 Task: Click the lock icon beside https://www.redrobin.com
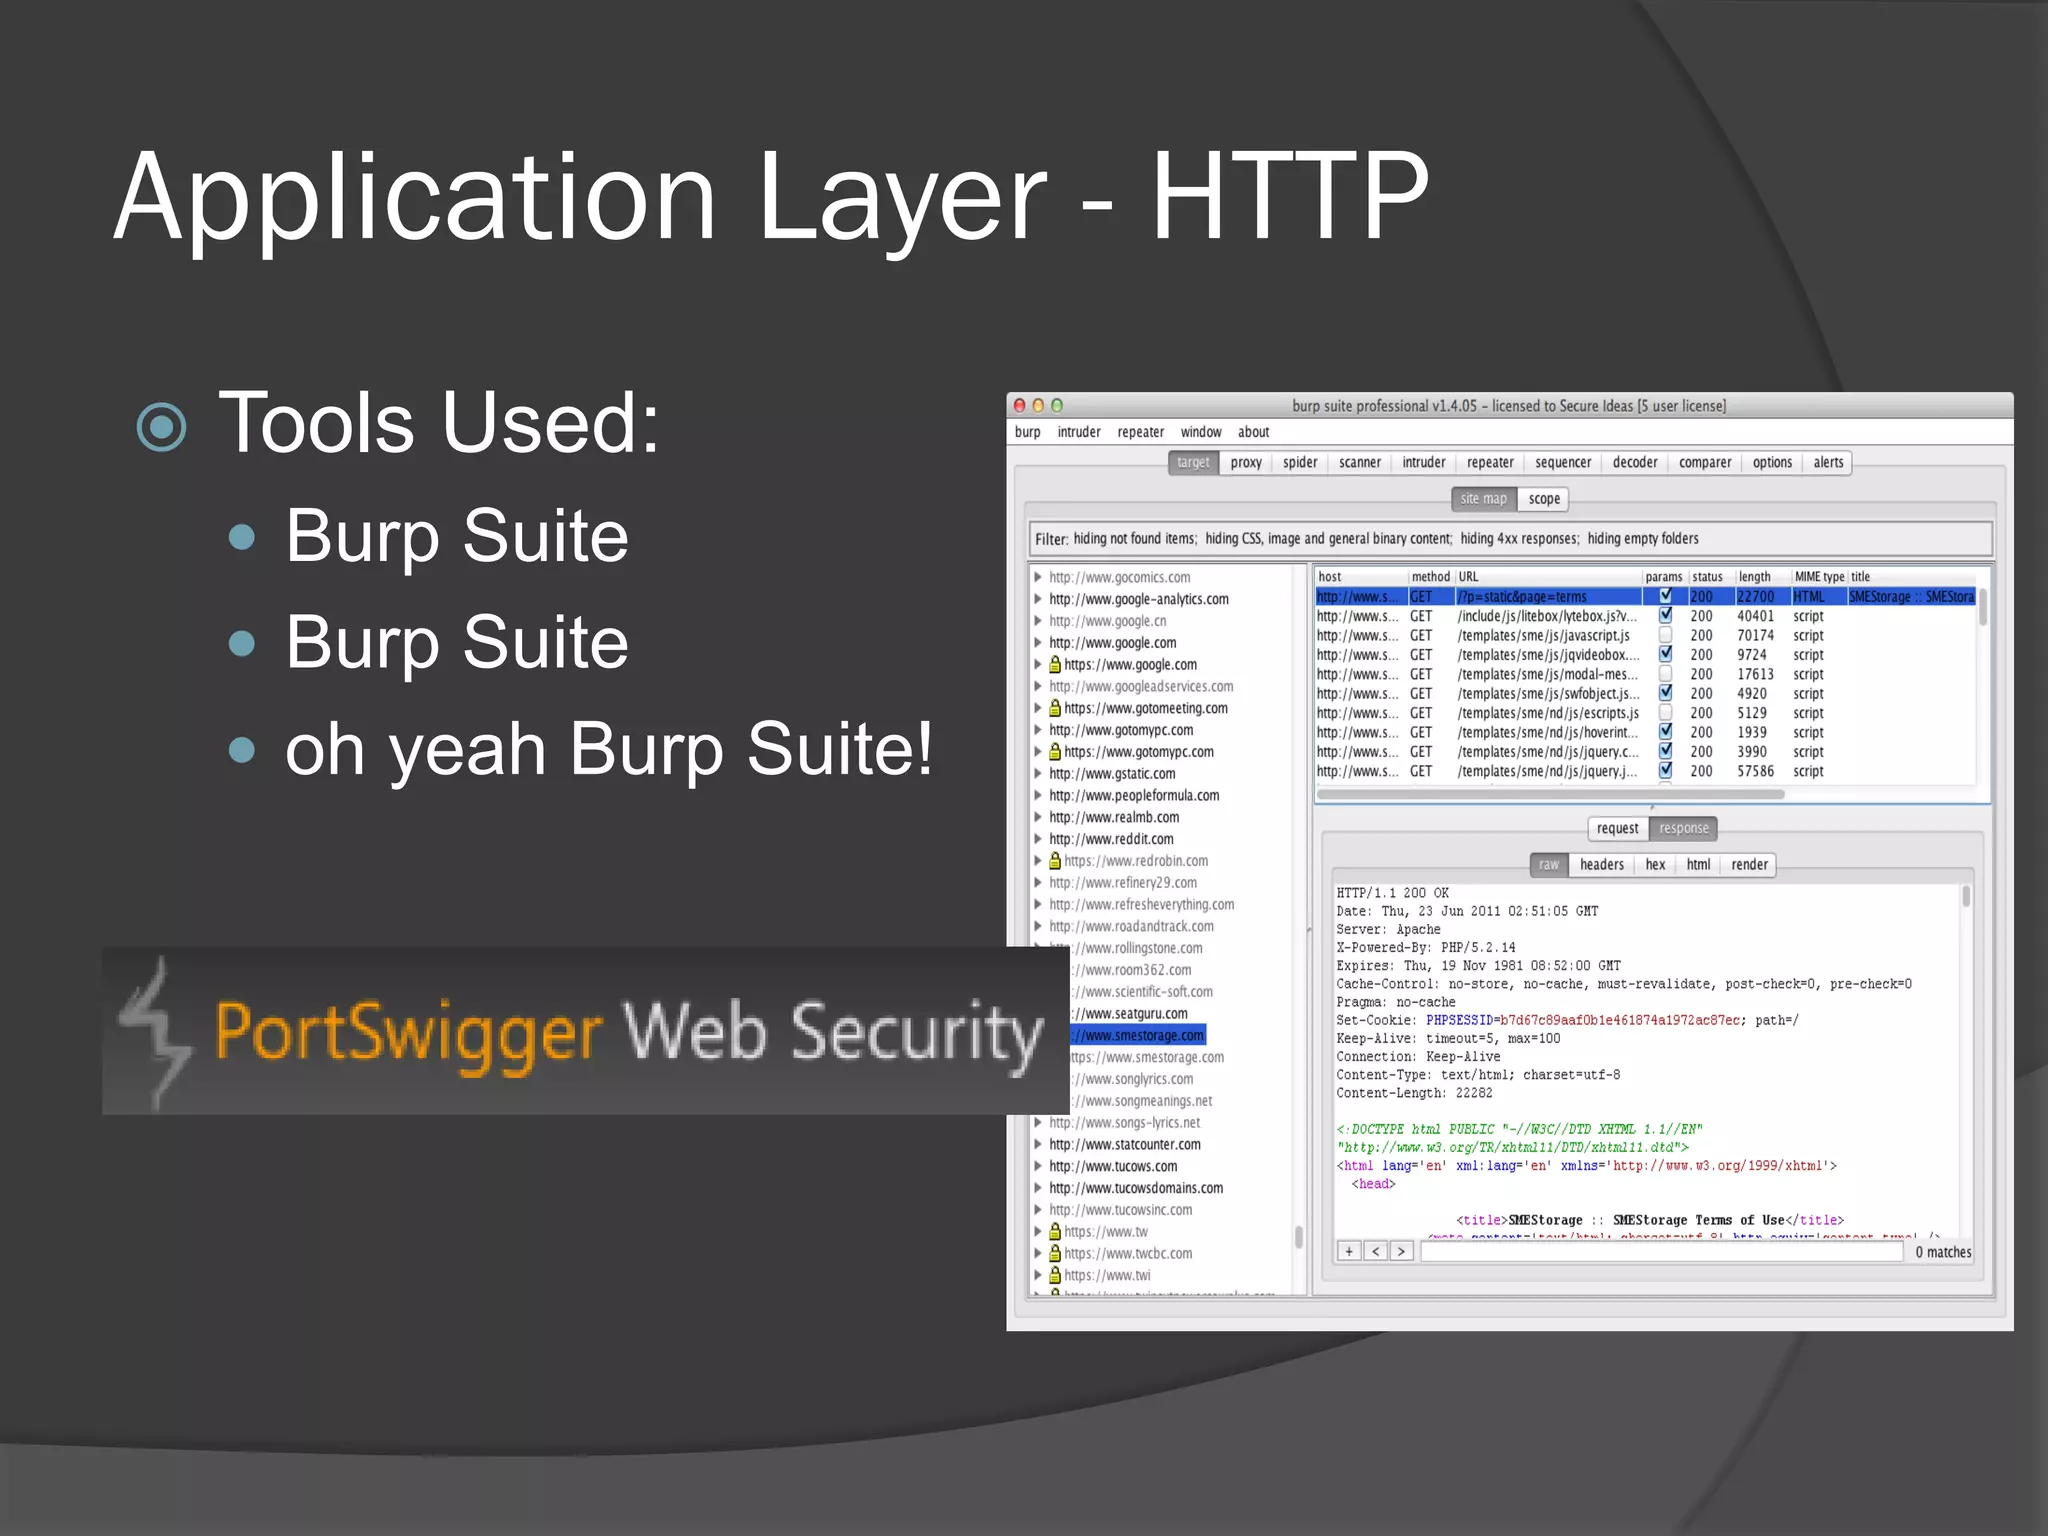tap(1054, 860)
